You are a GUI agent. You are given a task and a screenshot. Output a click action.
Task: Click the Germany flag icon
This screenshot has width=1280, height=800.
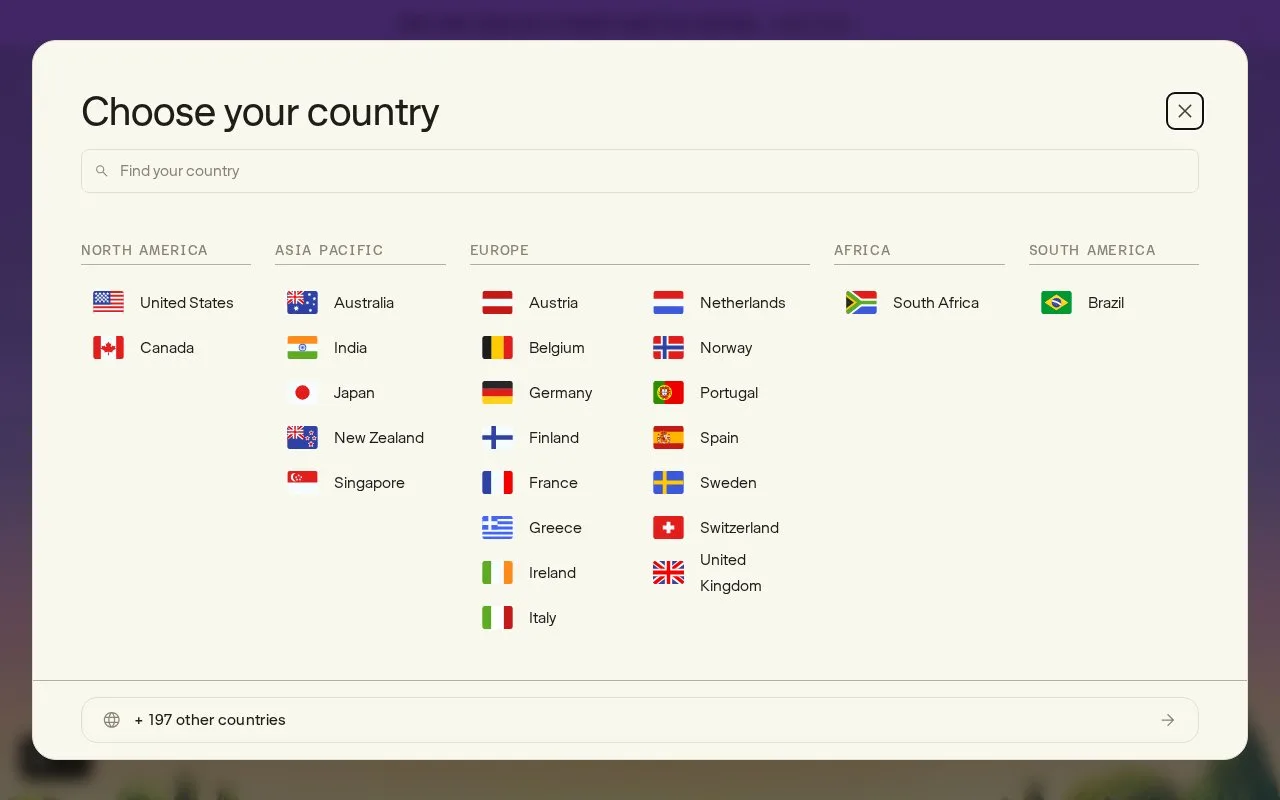point(497,392)
